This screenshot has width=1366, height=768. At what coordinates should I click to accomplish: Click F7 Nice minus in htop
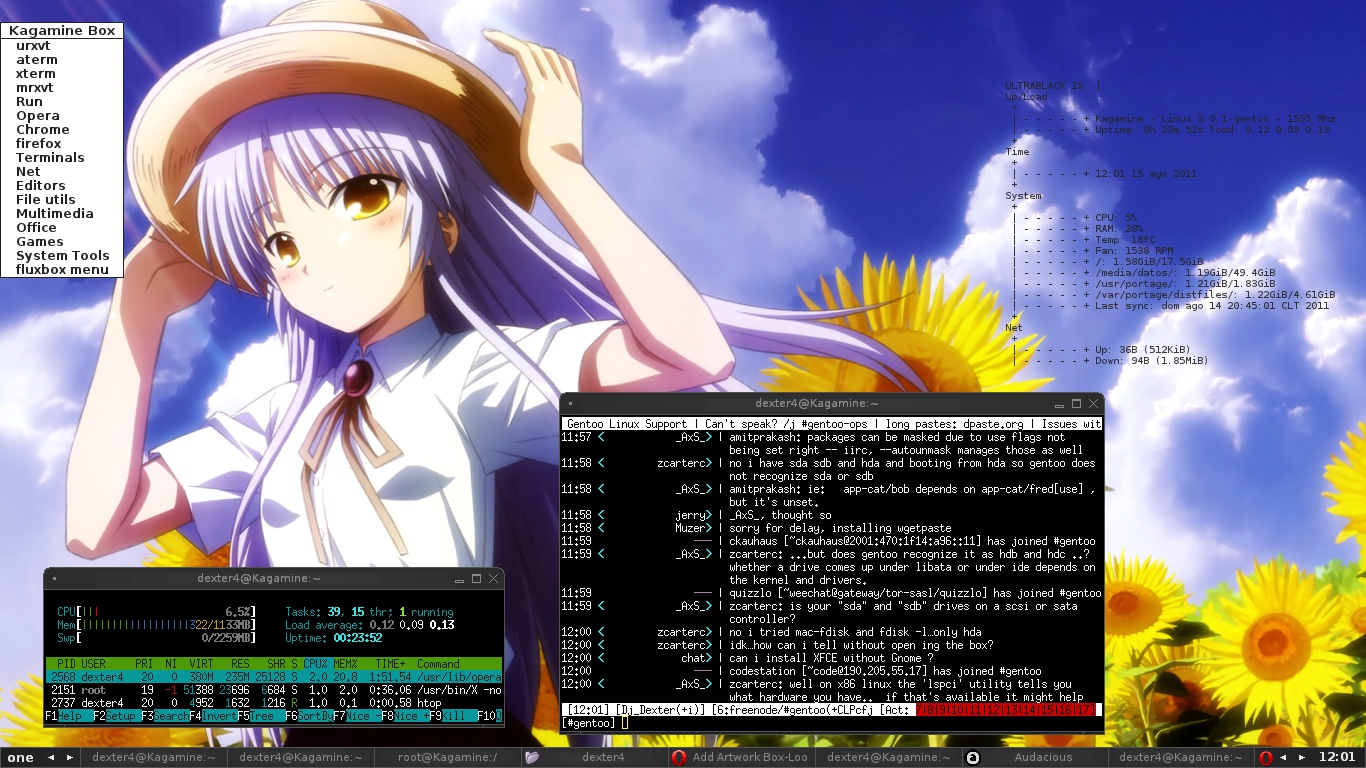(357, 717)
